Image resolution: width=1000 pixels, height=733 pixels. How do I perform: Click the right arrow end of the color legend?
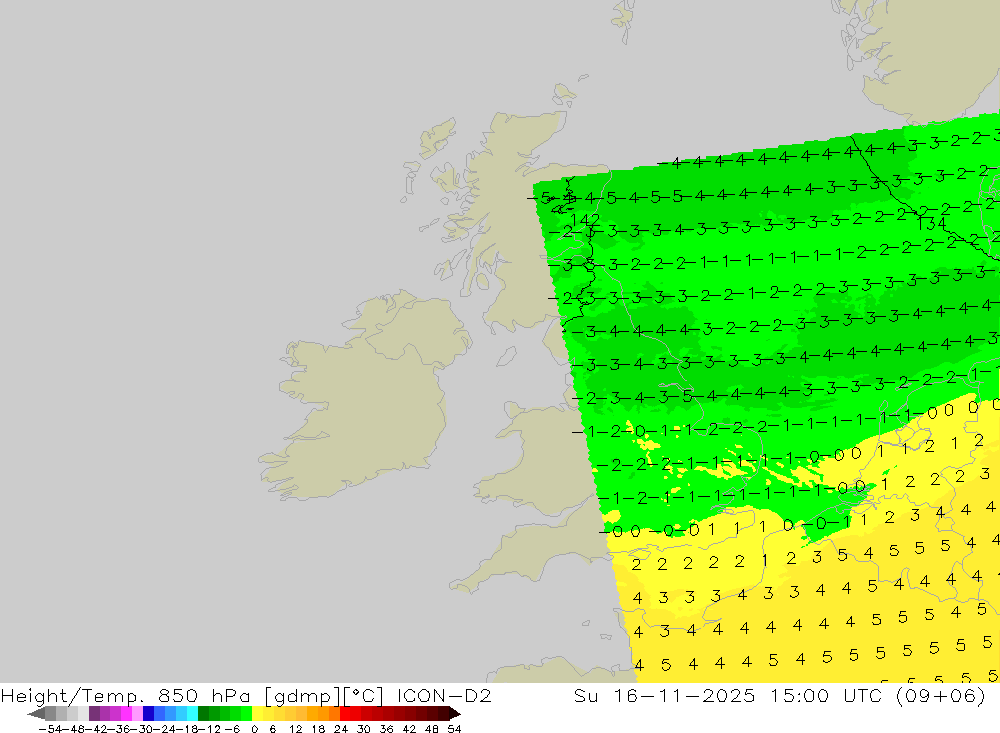tap(454, 714)
